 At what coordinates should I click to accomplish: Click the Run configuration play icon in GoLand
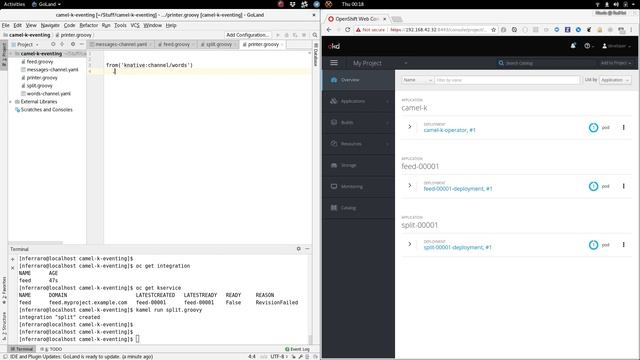[278, 35]
